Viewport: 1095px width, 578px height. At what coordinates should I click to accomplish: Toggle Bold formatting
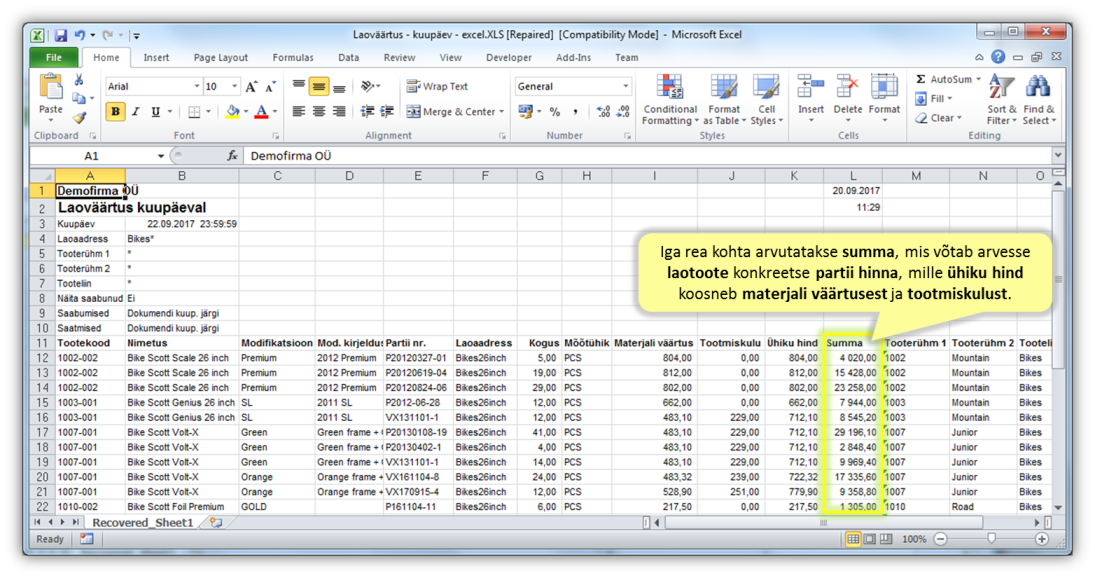tap(116, 112)
